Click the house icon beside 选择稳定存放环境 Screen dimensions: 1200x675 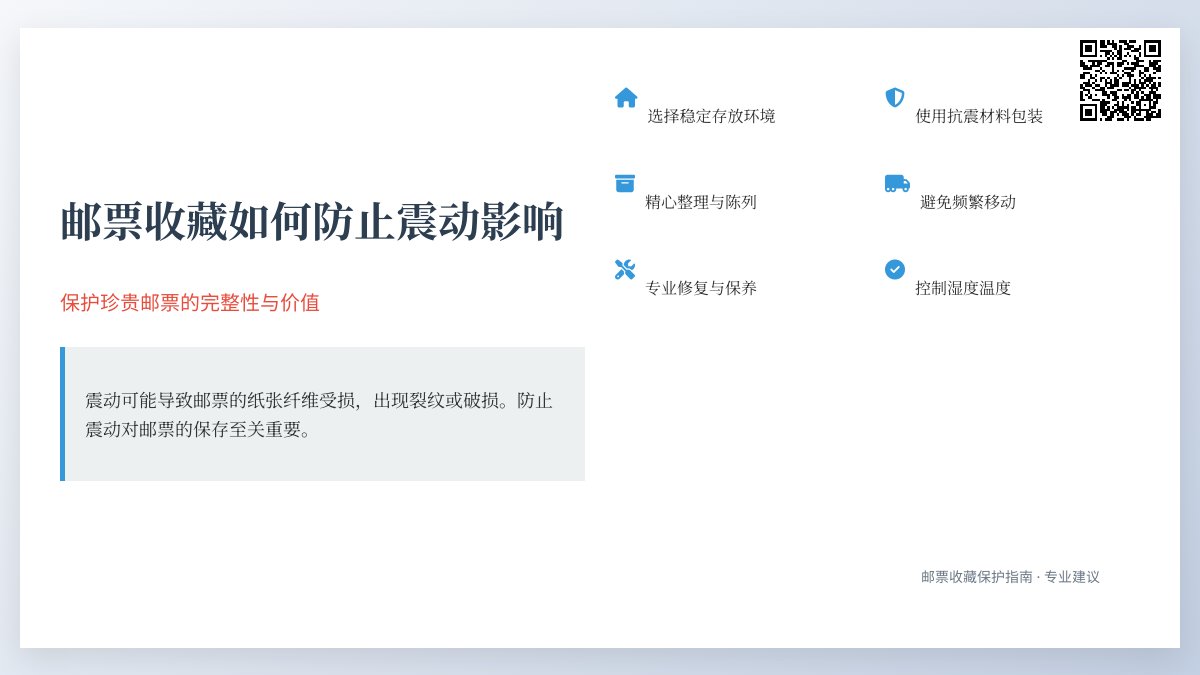pos(626,97)
